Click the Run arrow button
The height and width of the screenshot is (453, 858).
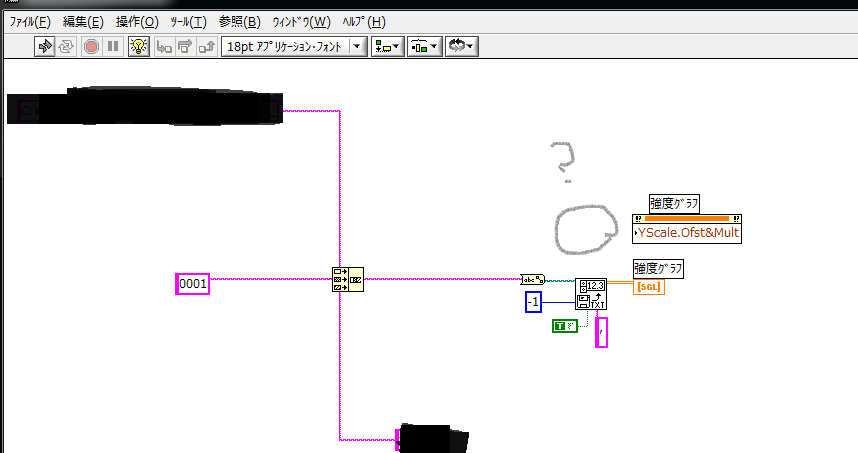(44, 47)
